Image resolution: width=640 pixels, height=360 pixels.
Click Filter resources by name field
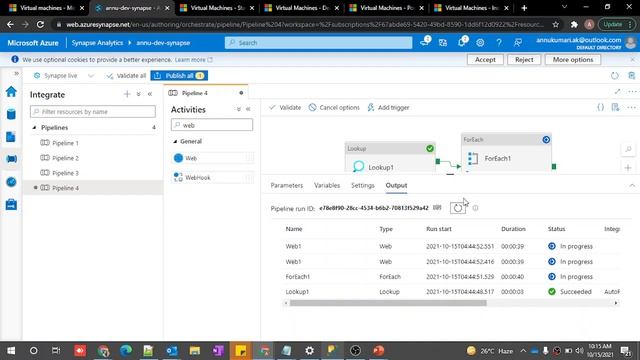coord(93,111)
